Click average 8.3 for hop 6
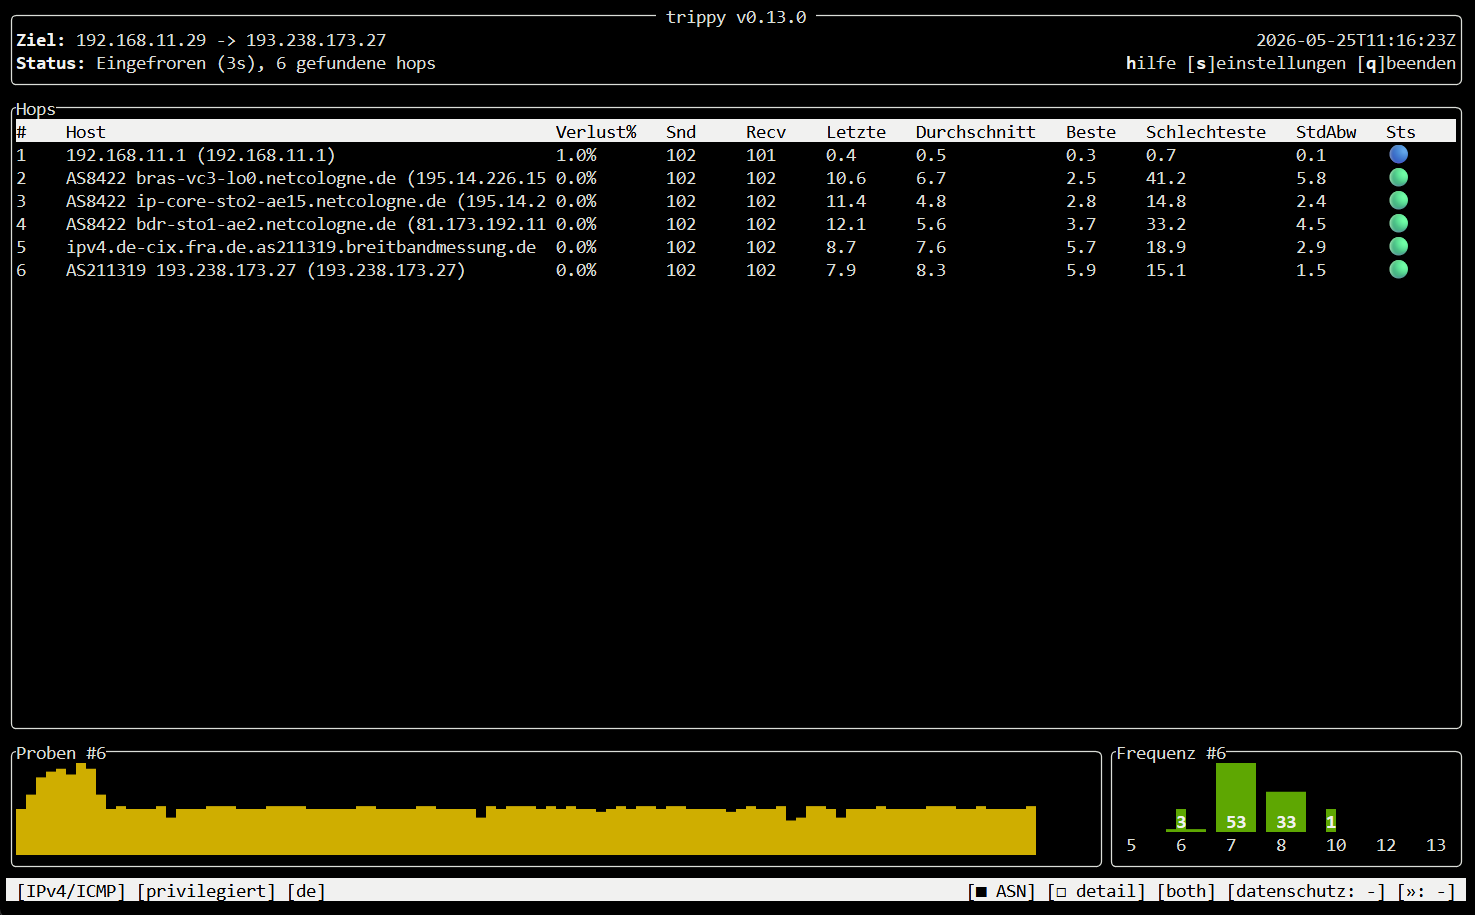Screen dimensions: 1475x915 coord(931,270)
